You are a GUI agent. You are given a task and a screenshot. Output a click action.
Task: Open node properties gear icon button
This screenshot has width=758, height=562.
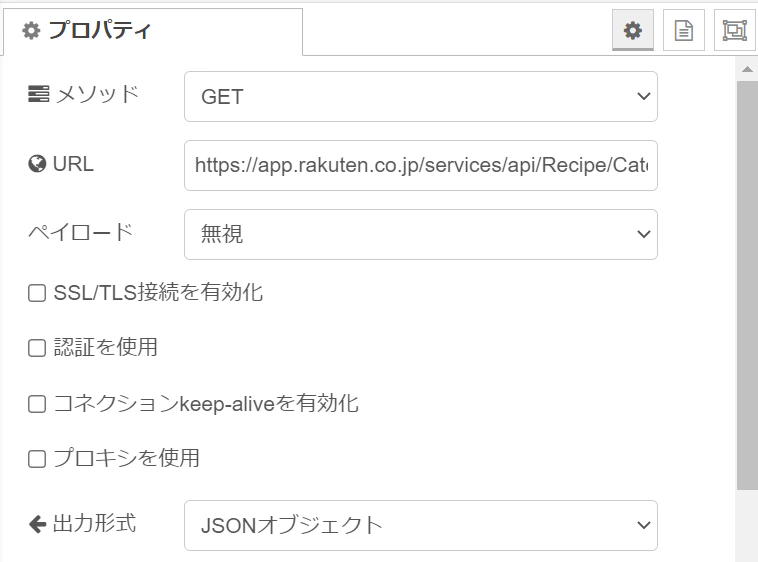[x=632, y=30]
